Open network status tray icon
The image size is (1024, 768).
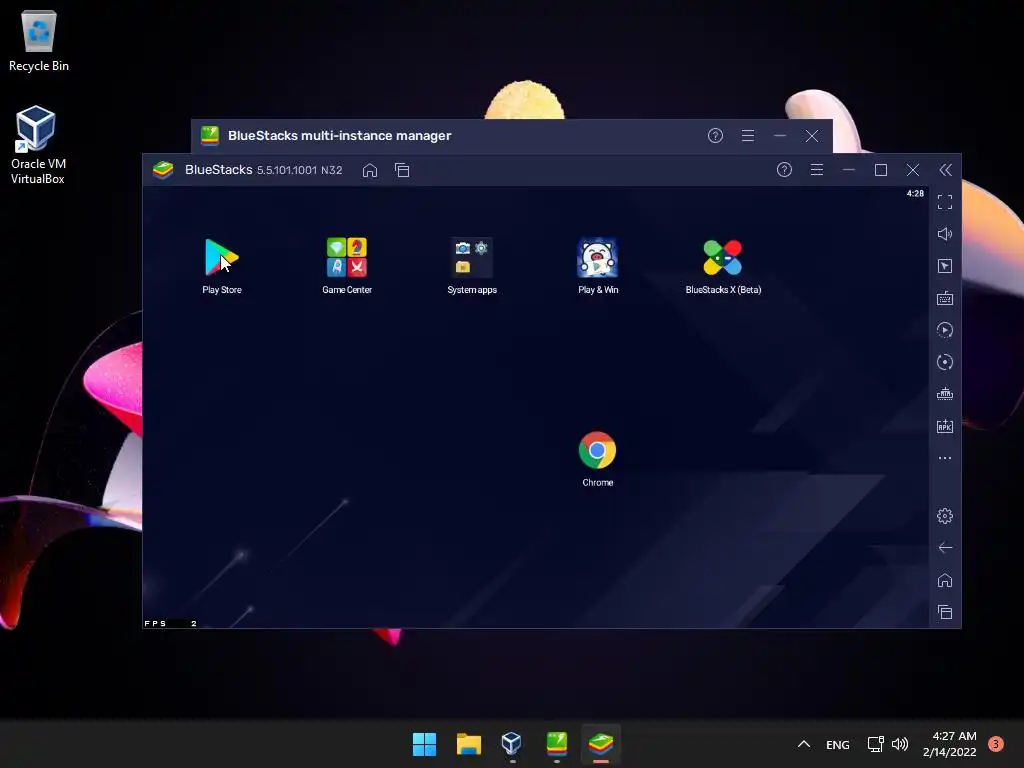pyautogui.click(x=875, y=744)
